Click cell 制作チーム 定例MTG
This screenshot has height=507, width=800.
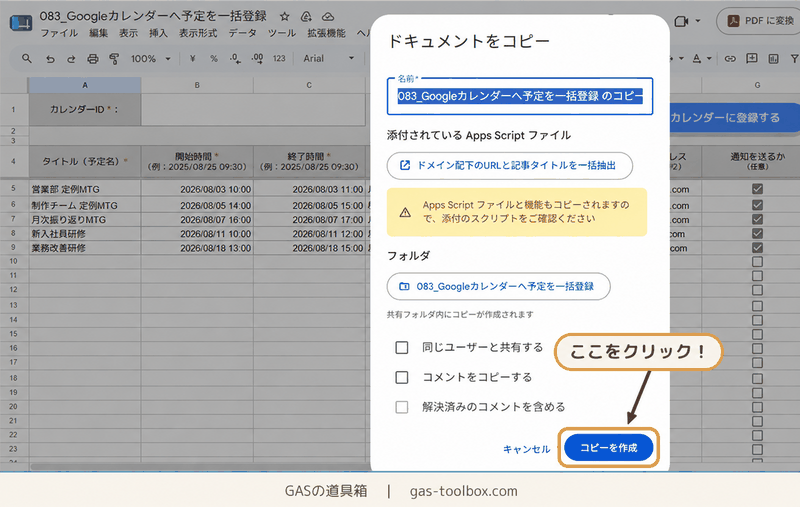pyautogui.click(x=85, y=205)
